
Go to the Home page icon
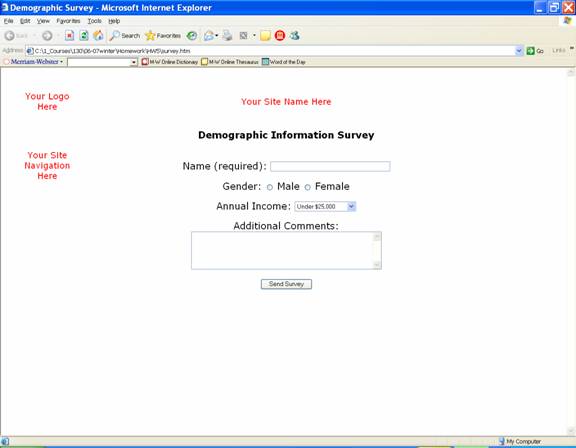98,36
